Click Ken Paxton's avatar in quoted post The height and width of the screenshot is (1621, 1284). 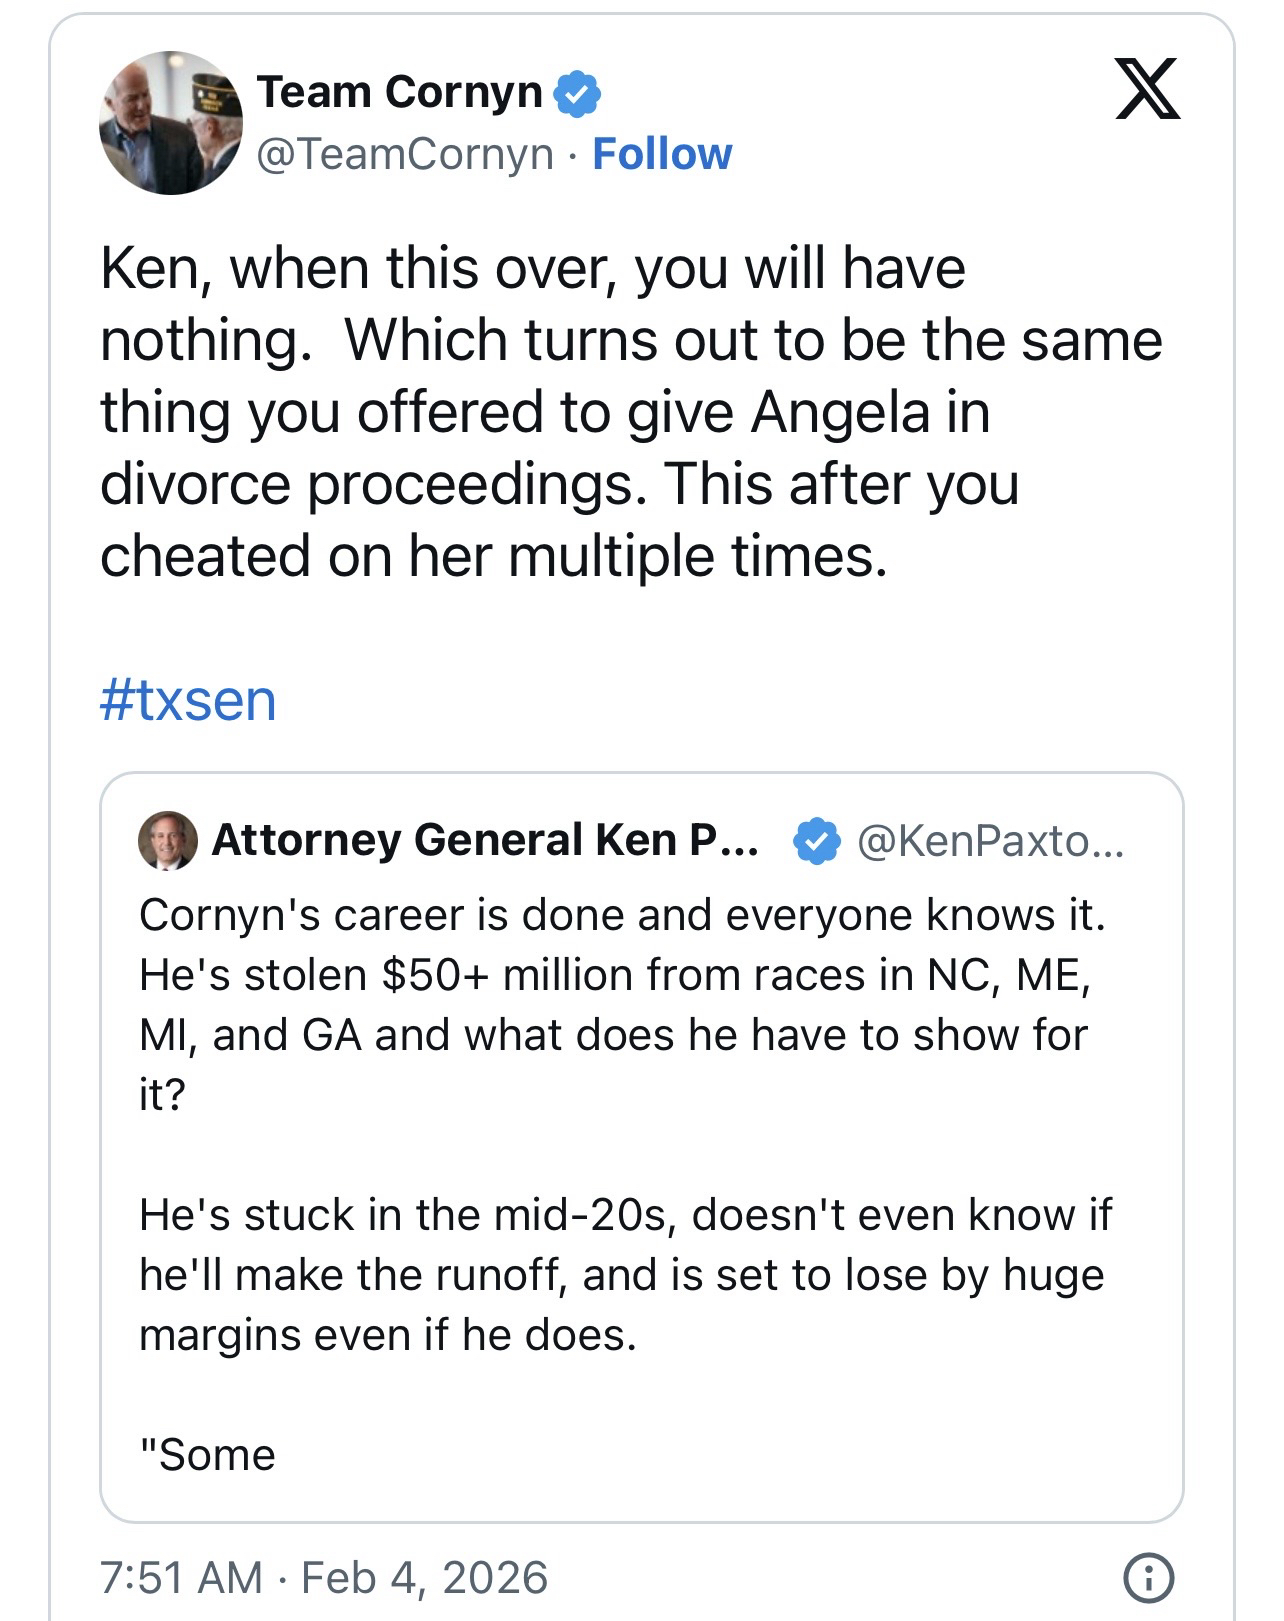[x=168, y=841]
